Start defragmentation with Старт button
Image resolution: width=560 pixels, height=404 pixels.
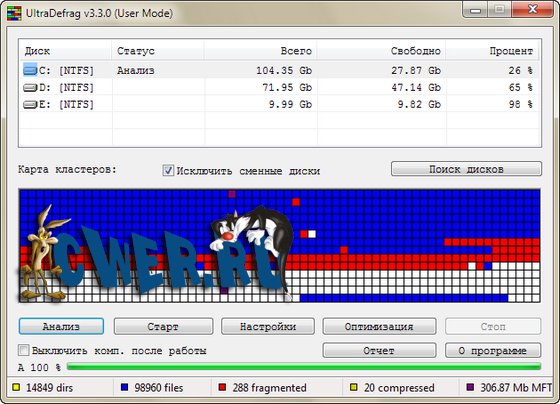[163, 326]
